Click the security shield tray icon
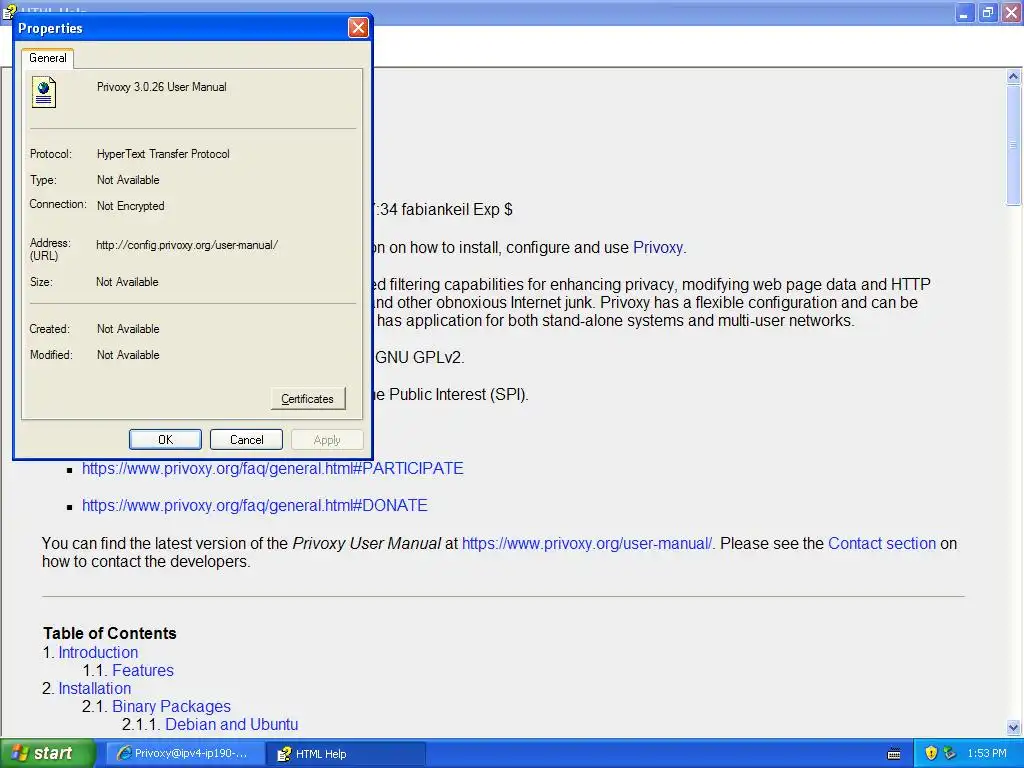Image resolution: width=1024 pixels, height=768 pixels. 931,754
